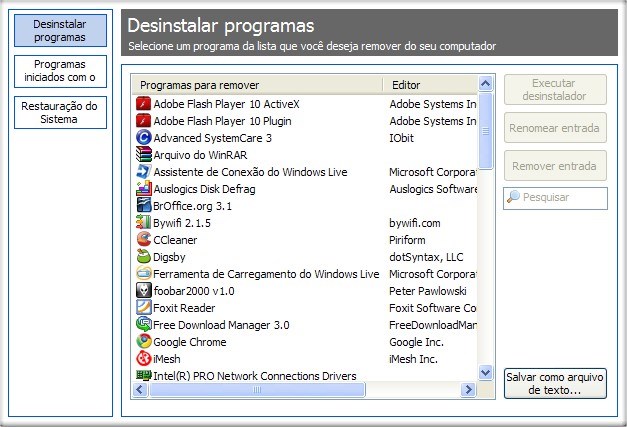Click the bywifi.com editor cell

pos(415,223)
